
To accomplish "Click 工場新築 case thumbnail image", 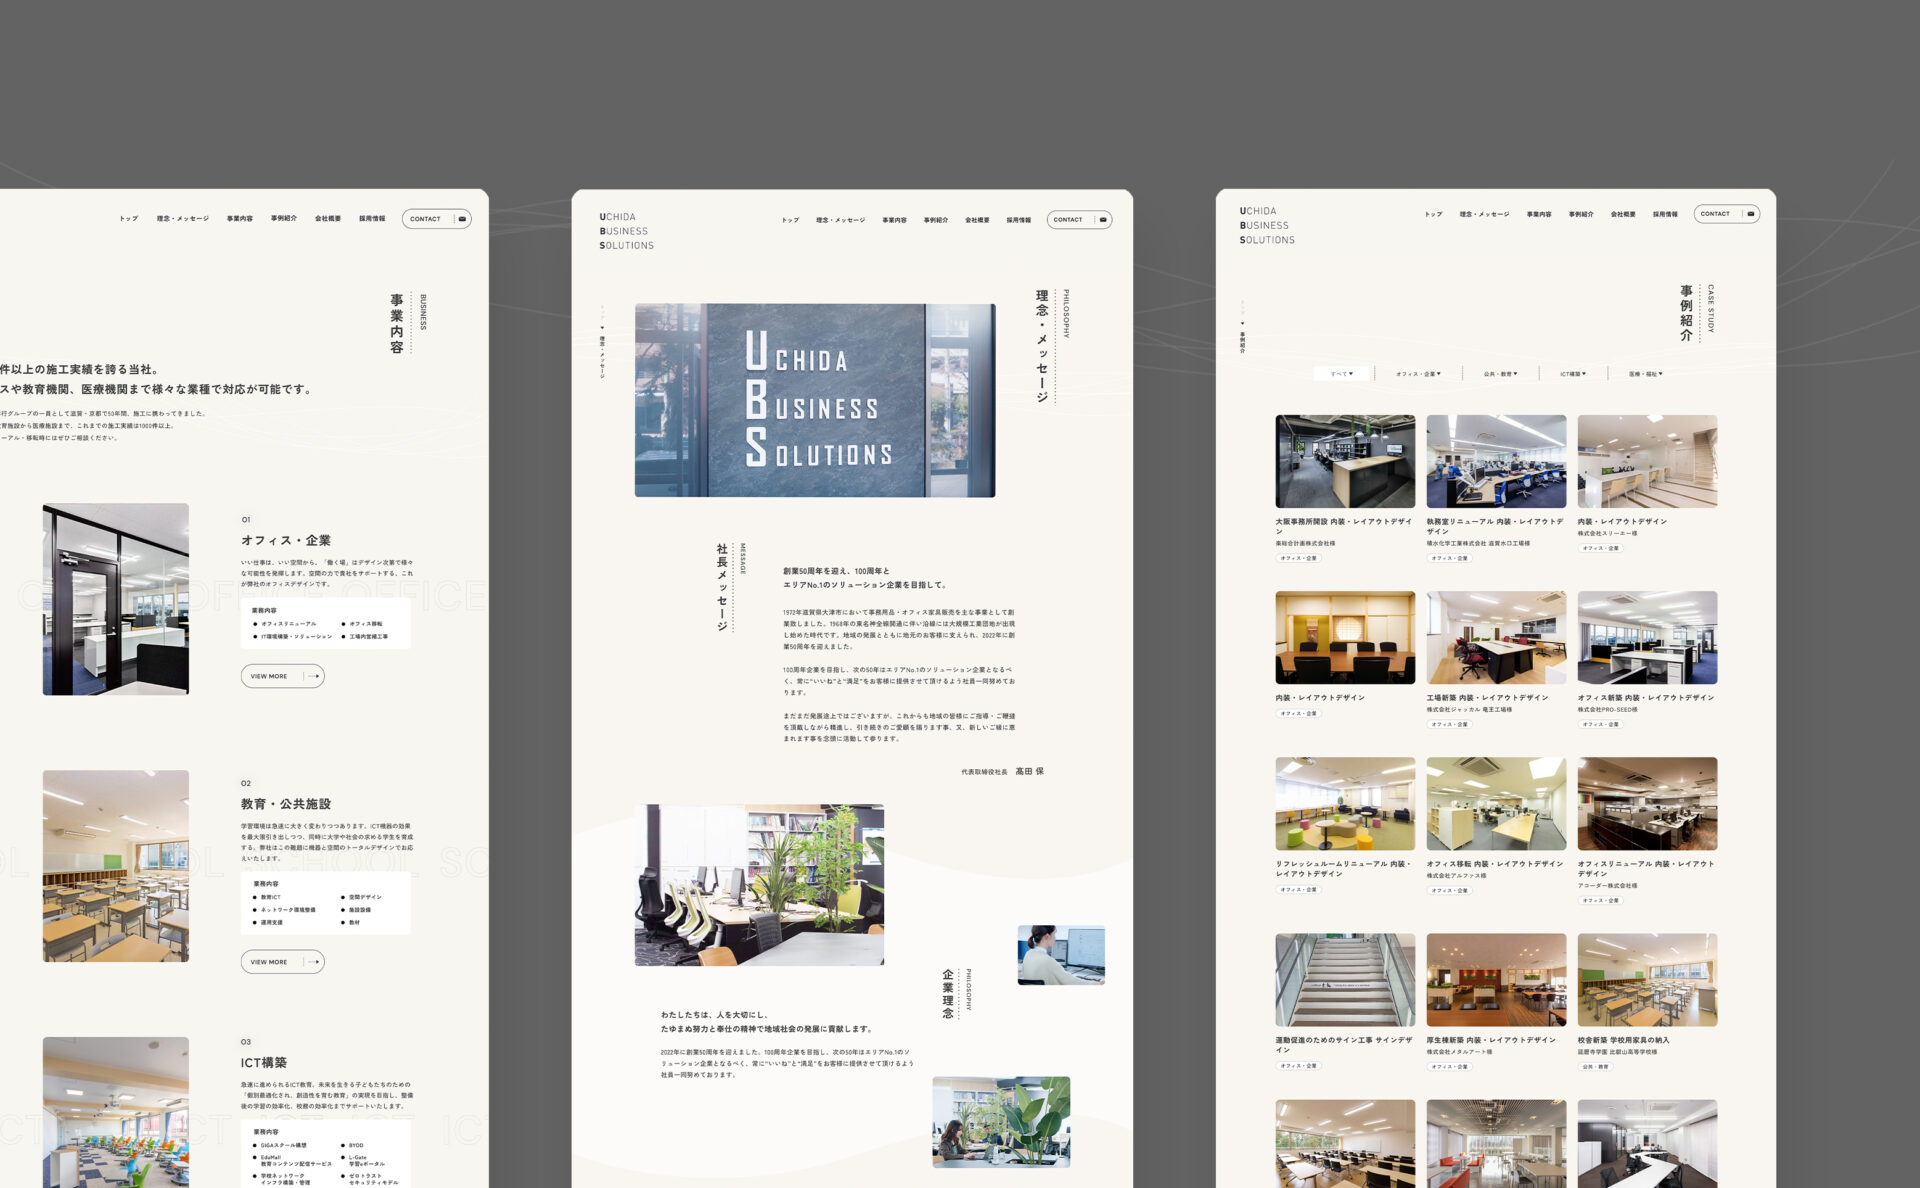I will click(1496, 638).
